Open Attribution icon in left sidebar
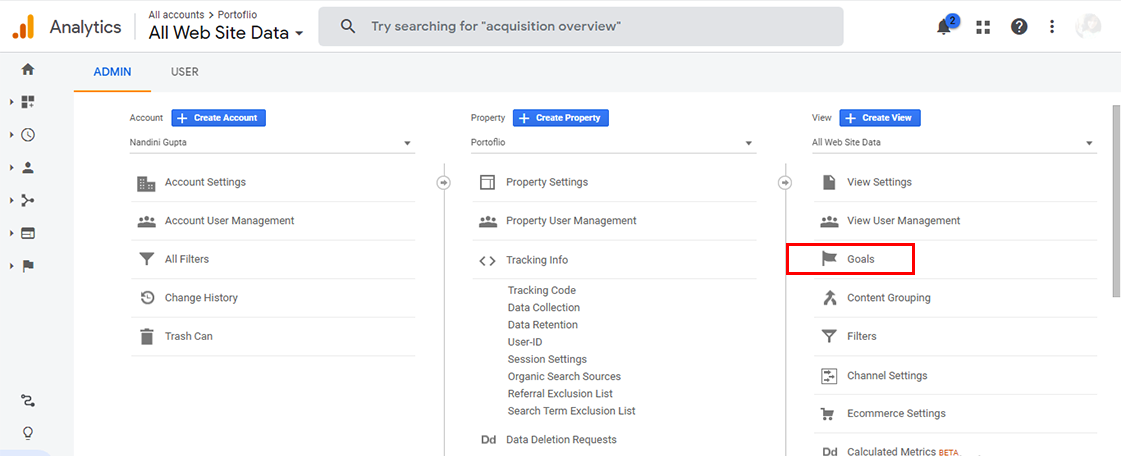The width and height of the screenshot is (1121, 456). [x=28, y=401]
